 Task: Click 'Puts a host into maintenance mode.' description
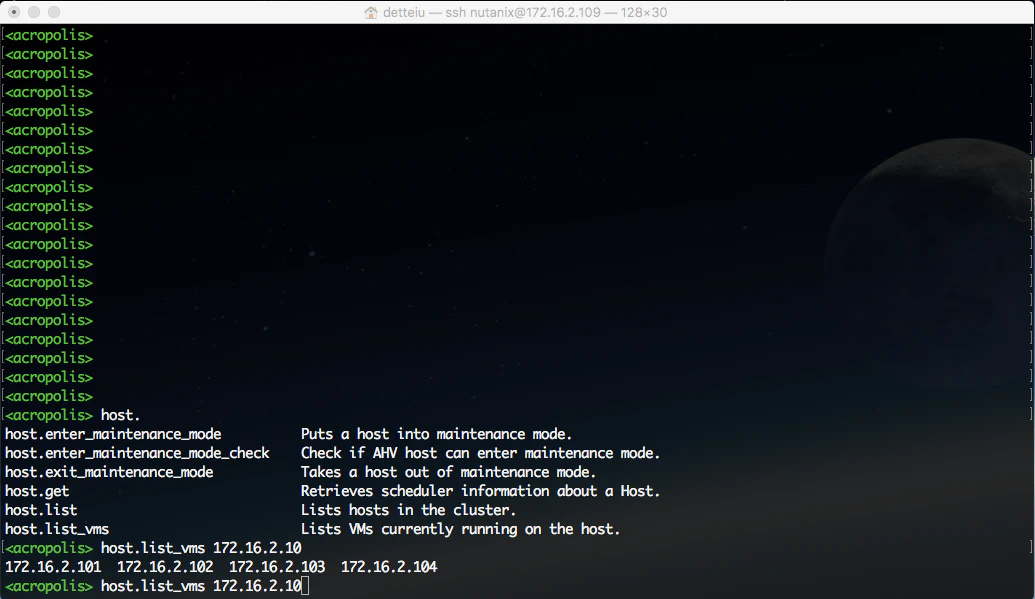coord(436,434)
